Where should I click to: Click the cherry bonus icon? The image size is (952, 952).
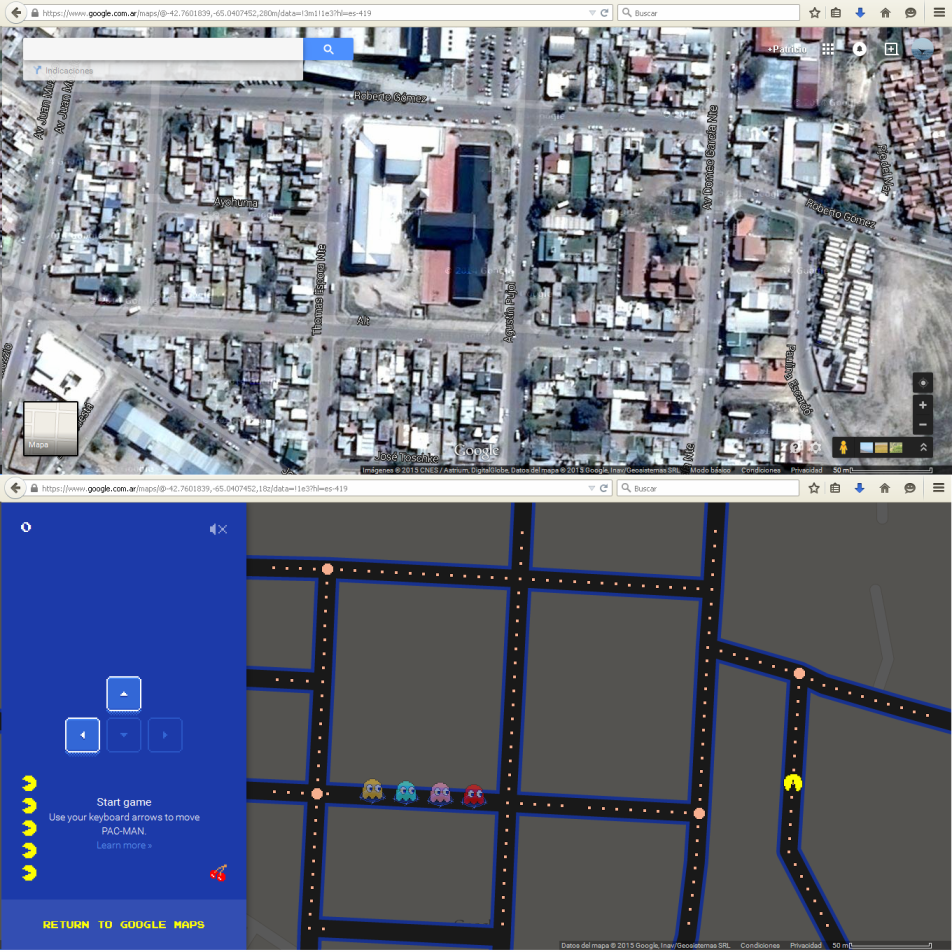point(219,873)
